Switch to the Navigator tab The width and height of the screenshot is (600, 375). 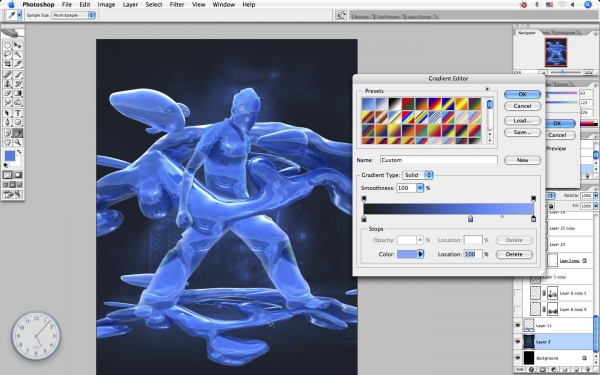pos(527,33)
